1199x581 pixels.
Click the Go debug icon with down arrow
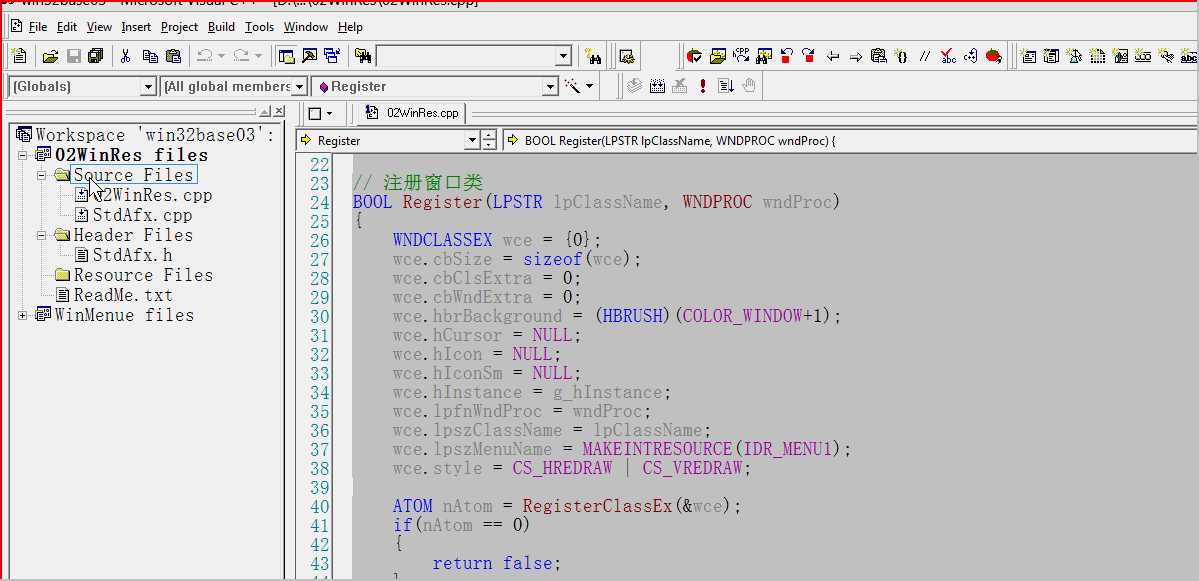pyautogui.click(x=726, y=86)
